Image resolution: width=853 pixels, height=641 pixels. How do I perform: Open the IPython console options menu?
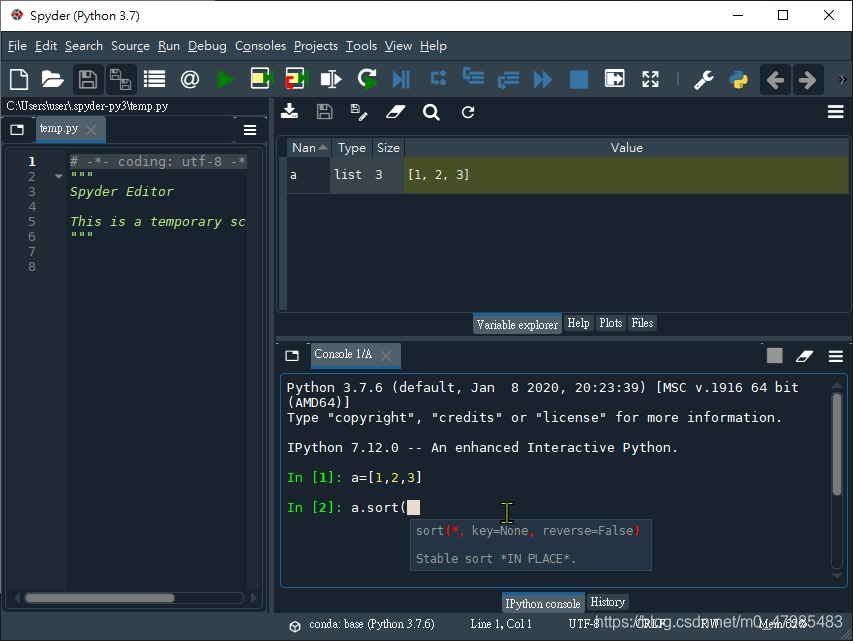pyautogui.click(x=835, y=355)
